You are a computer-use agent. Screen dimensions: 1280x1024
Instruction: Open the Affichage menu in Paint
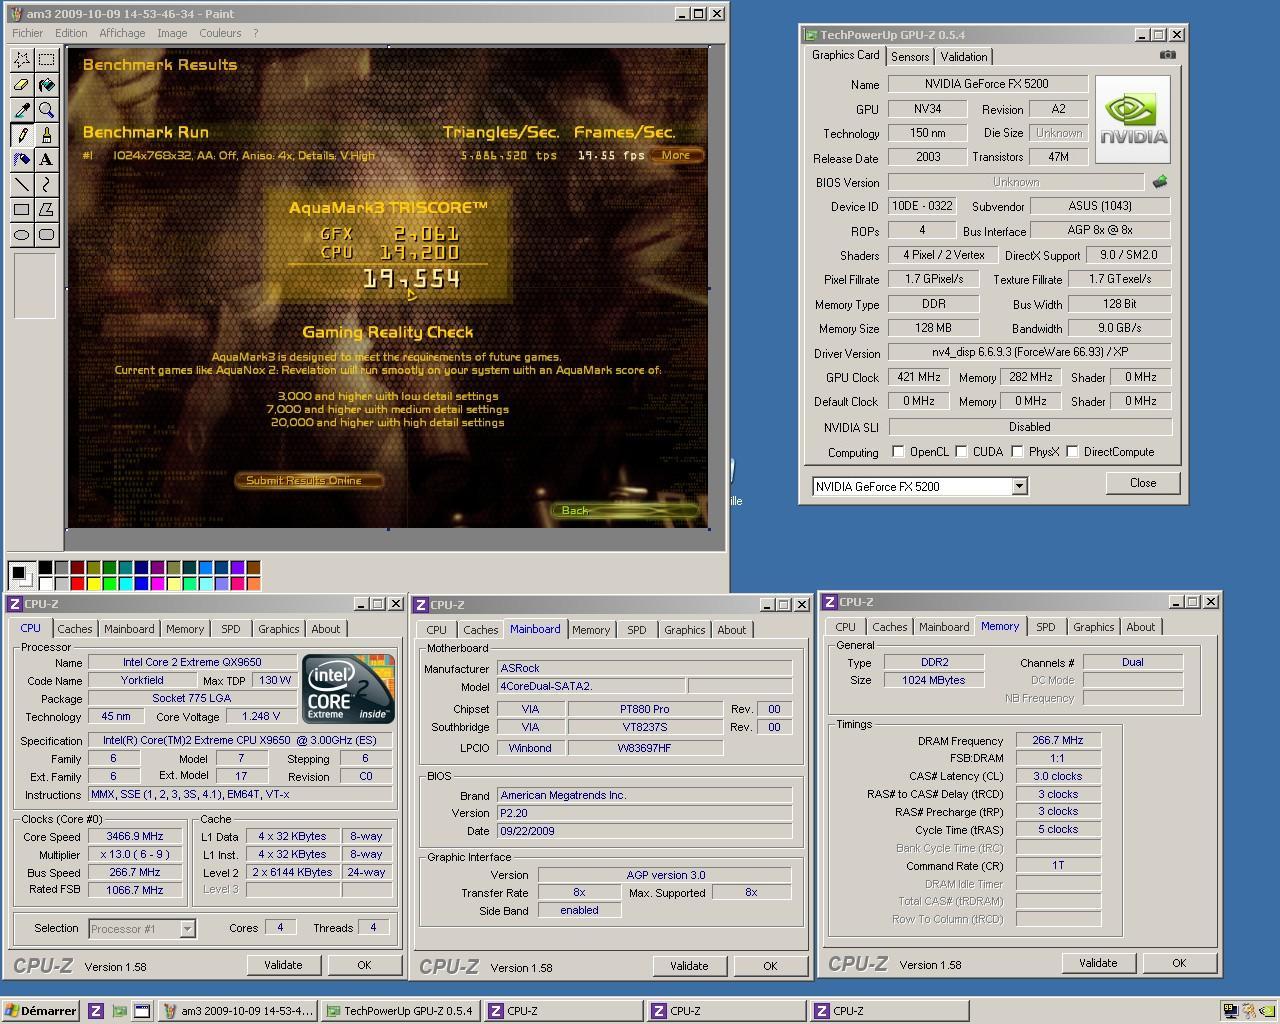[122, 33]
